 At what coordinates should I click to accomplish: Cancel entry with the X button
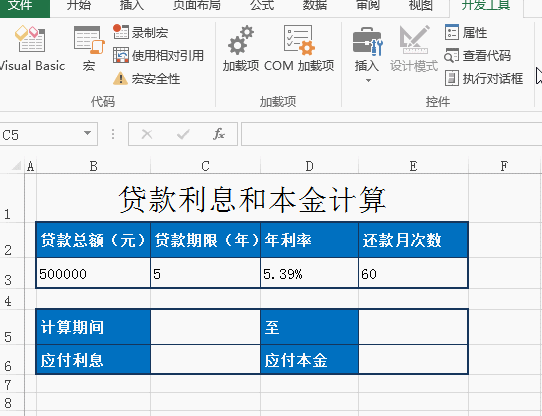tap(147, 134)
